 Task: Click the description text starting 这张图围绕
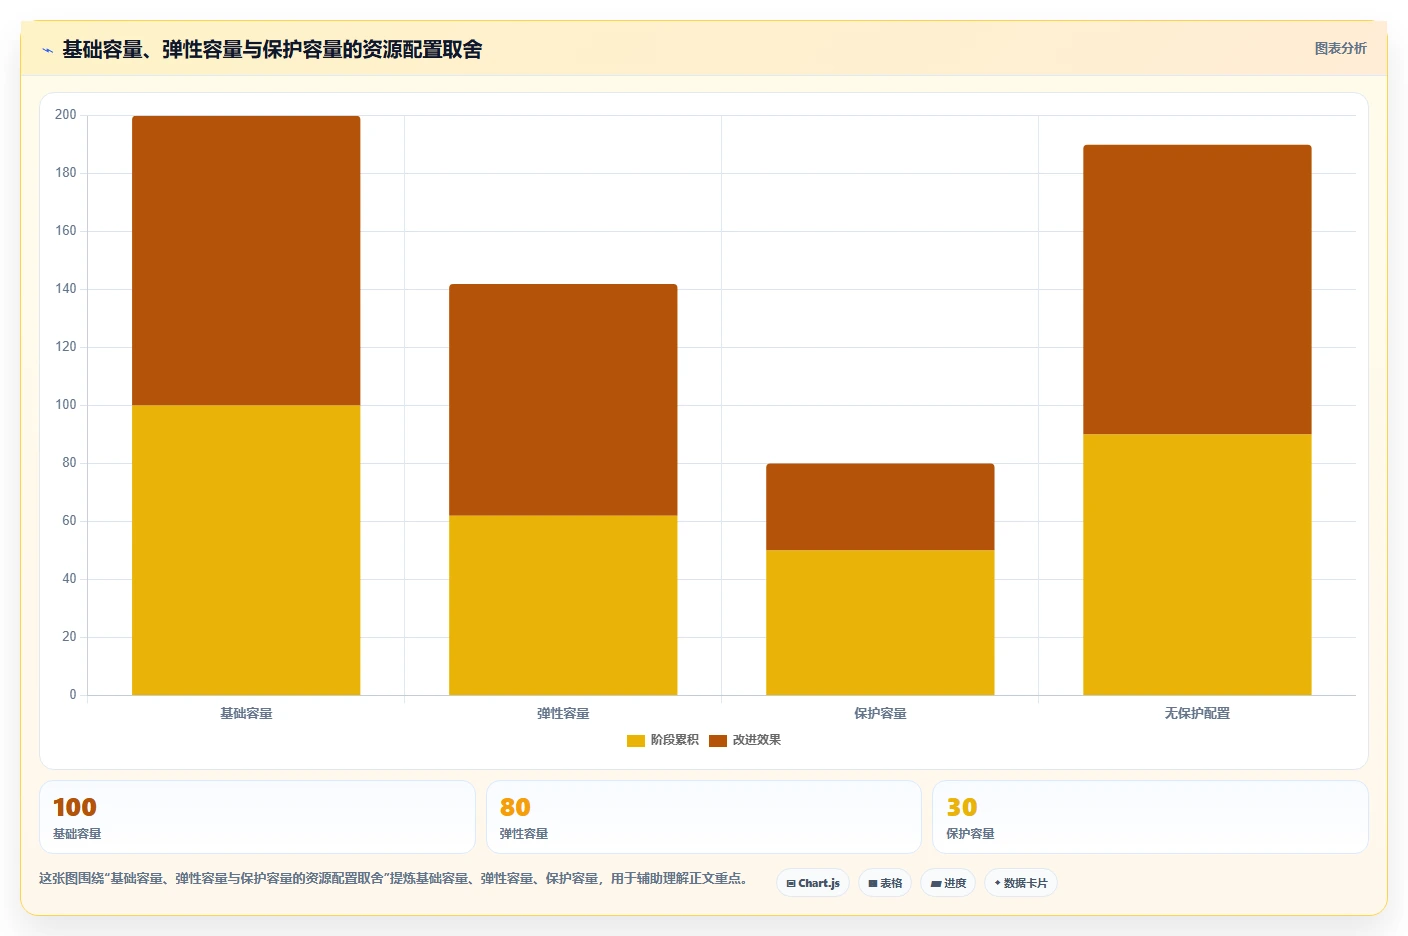tap(394, 879)
